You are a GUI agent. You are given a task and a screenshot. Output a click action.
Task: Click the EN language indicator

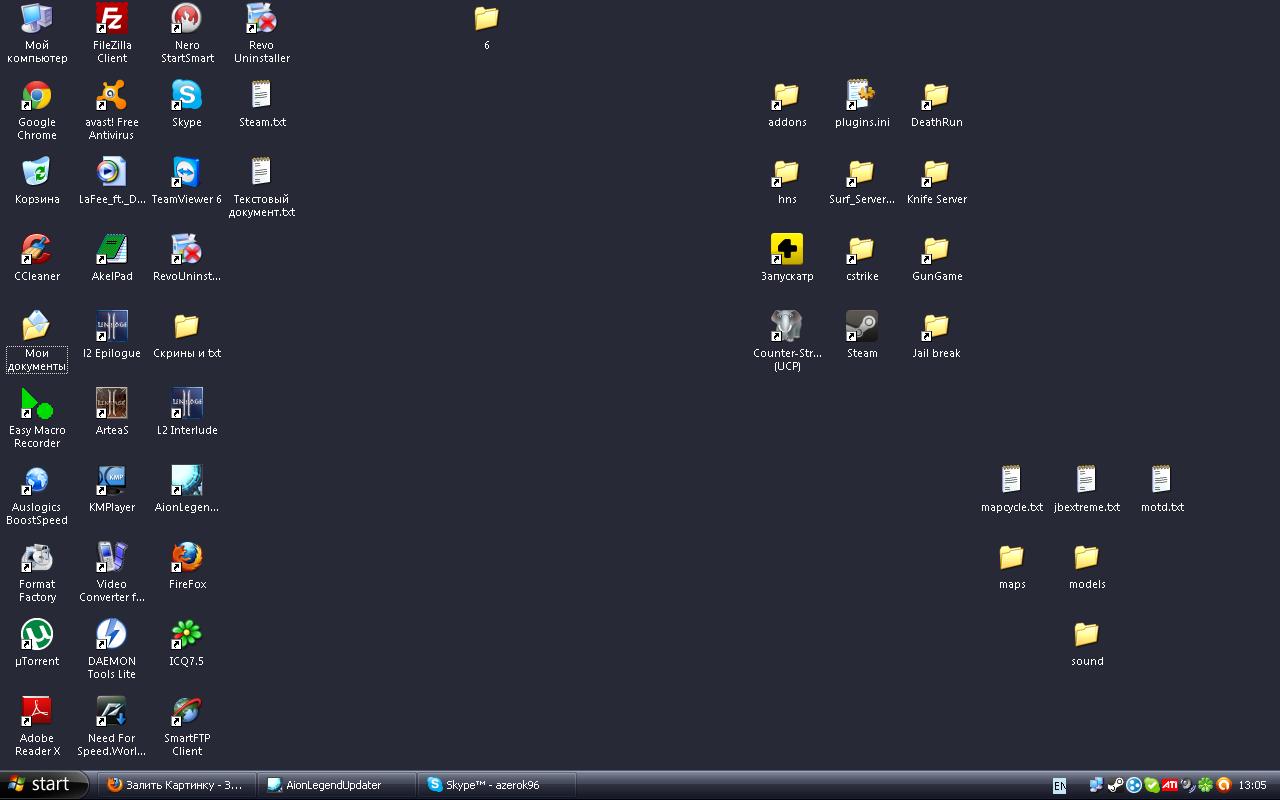(x=1059, y=786)
